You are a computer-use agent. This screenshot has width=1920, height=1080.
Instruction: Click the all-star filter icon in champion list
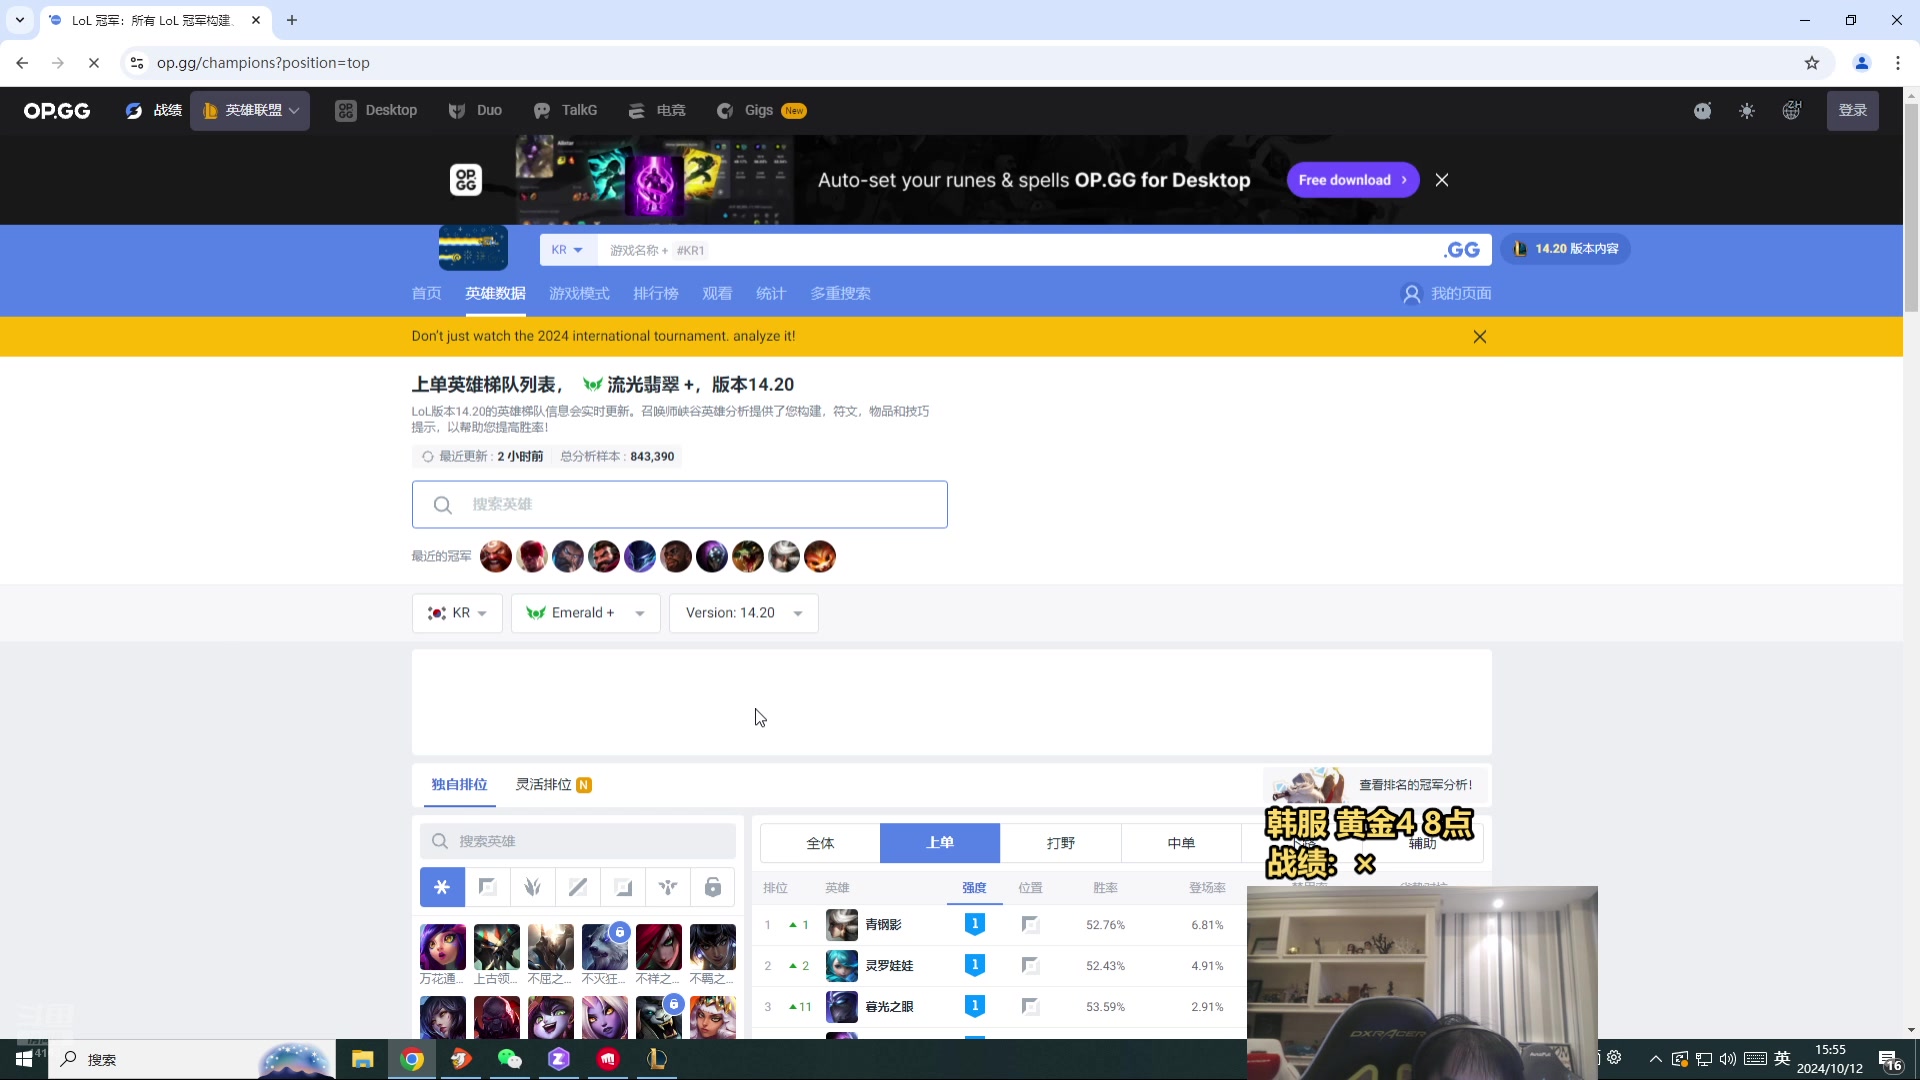pos(442,887)
